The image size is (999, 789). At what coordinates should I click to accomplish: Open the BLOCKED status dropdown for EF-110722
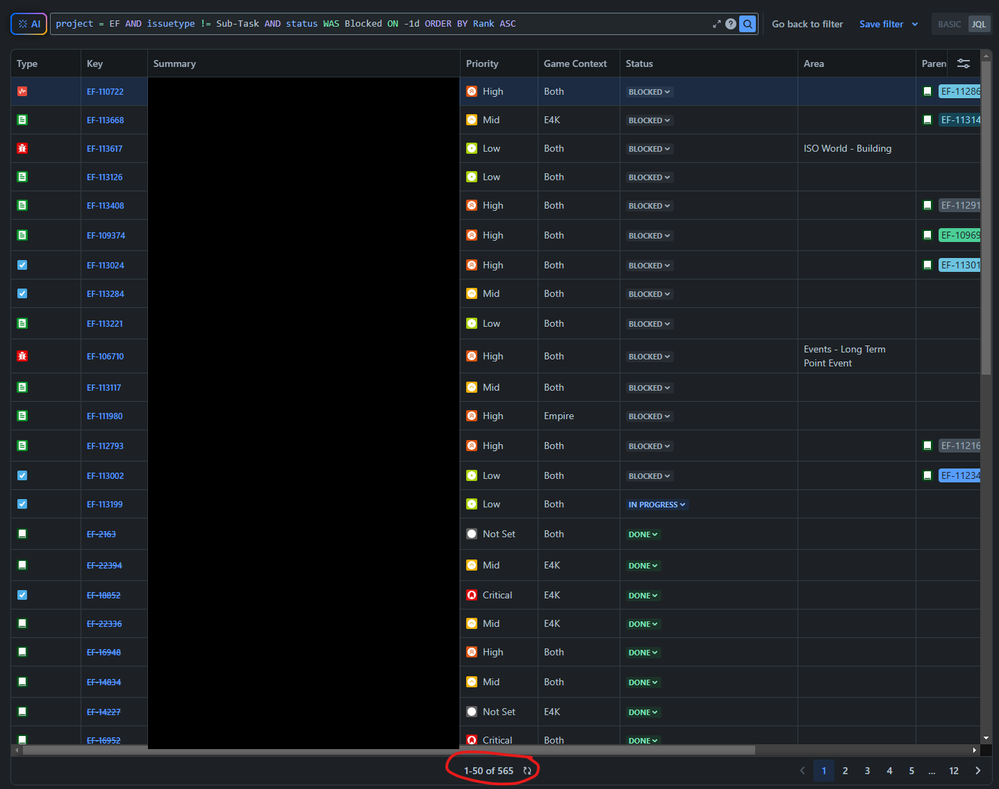[649, 92]
